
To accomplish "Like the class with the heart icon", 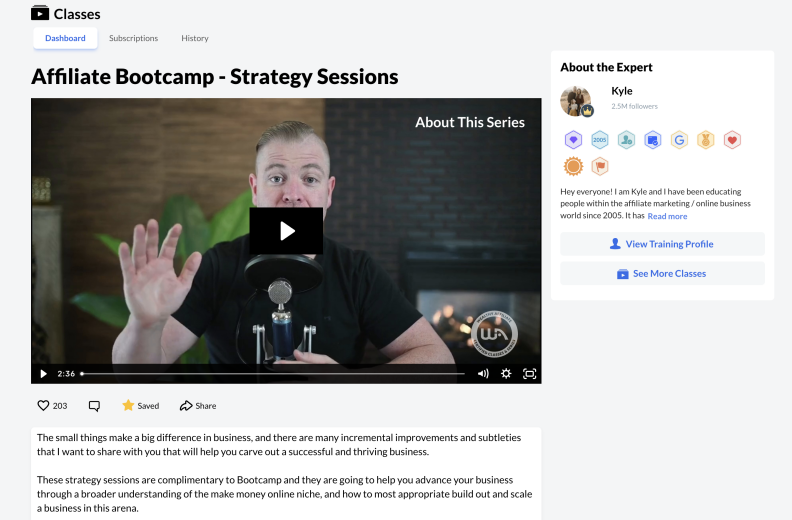I will 43,405.
